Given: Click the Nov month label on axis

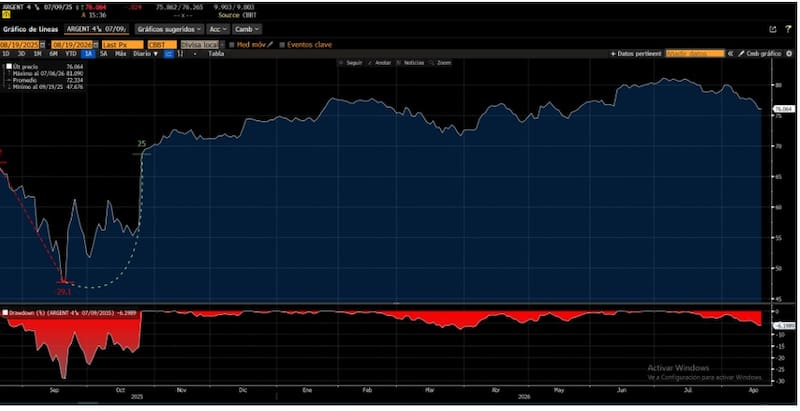Looking at the screenshot, I should coord(181,390).
